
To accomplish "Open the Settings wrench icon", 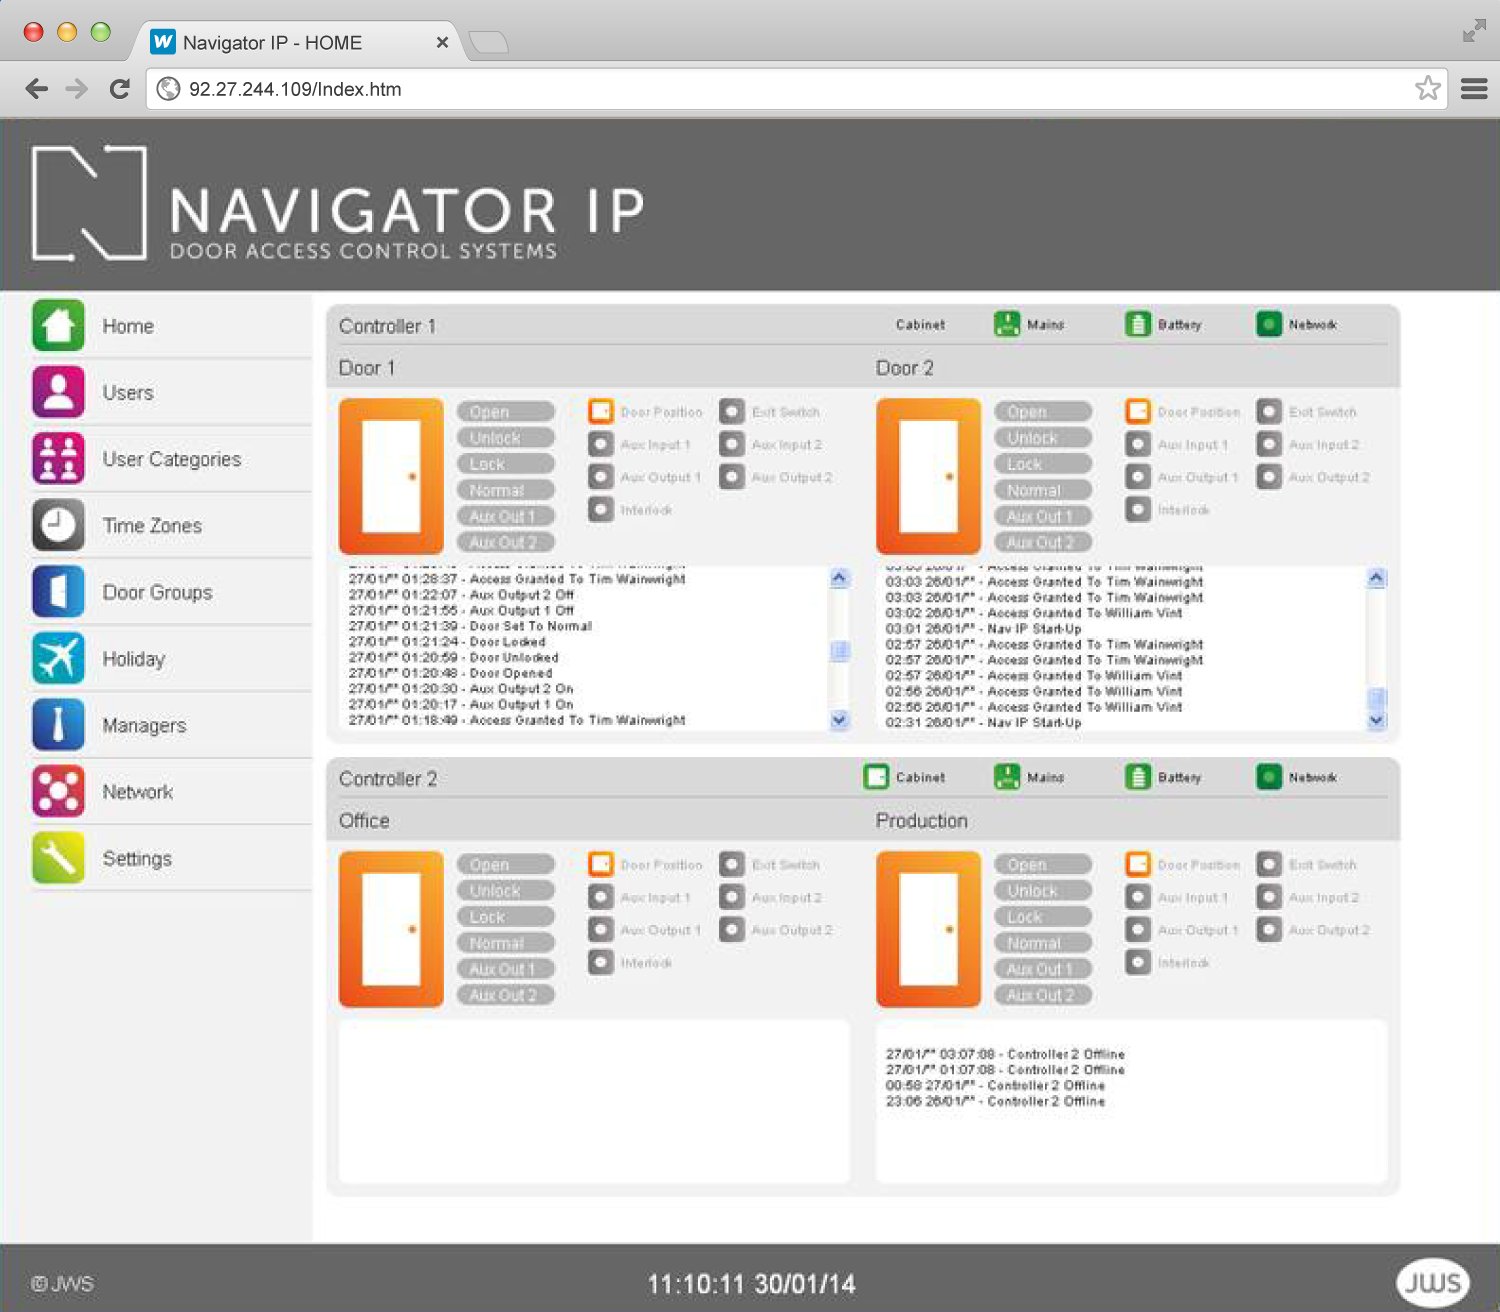I will [58, 858].
